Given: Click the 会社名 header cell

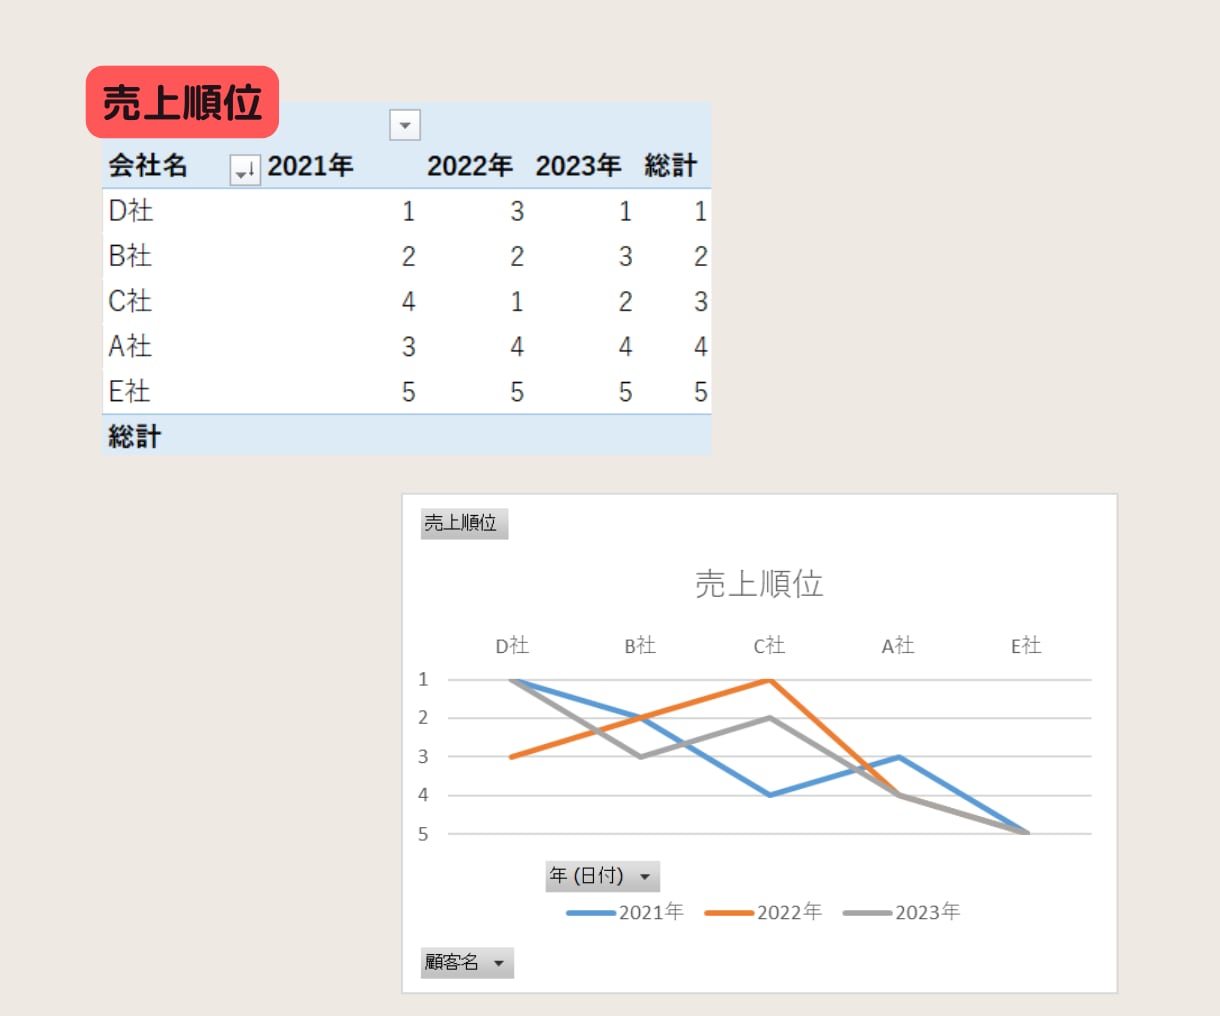Looking at the screenshot, I should (x=148, y=166).
